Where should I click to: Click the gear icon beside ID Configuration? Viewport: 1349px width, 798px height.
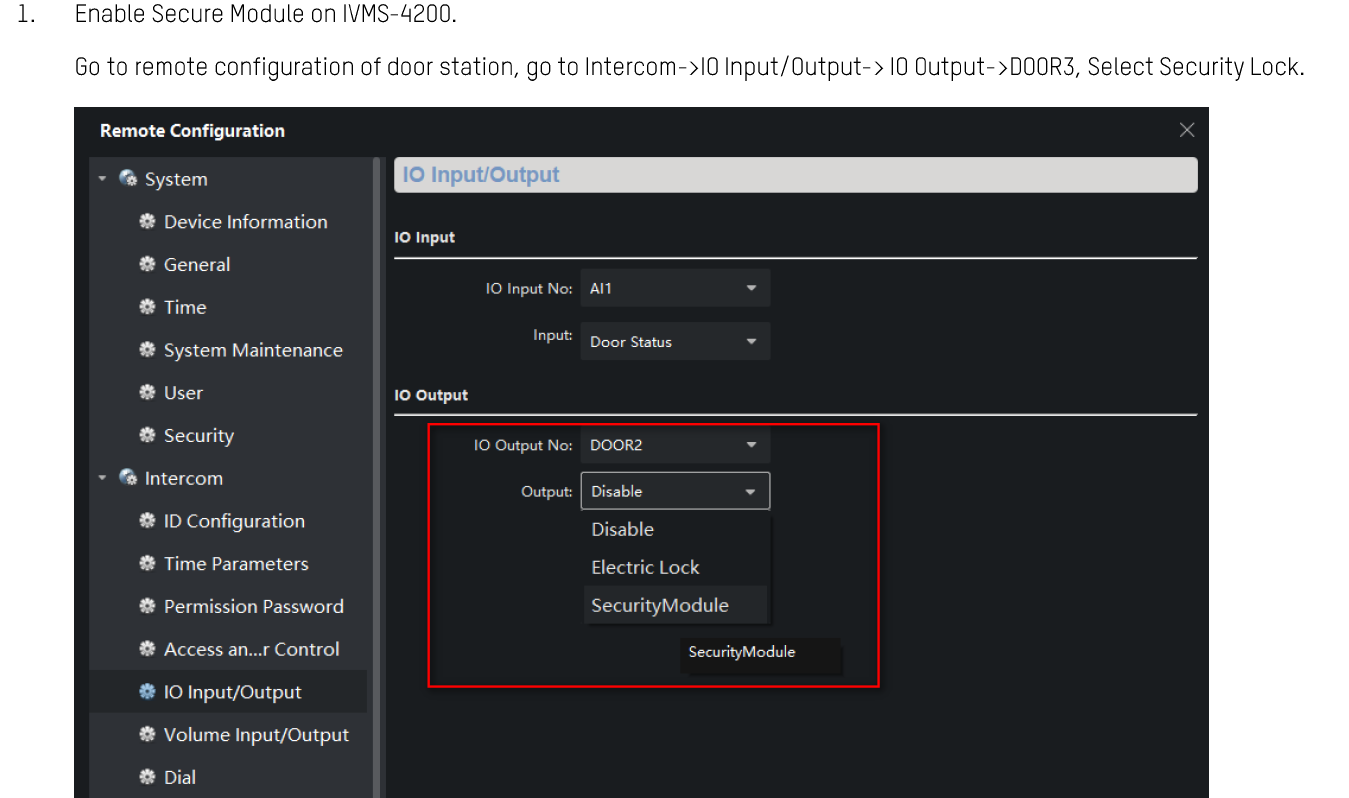[147, 521]
